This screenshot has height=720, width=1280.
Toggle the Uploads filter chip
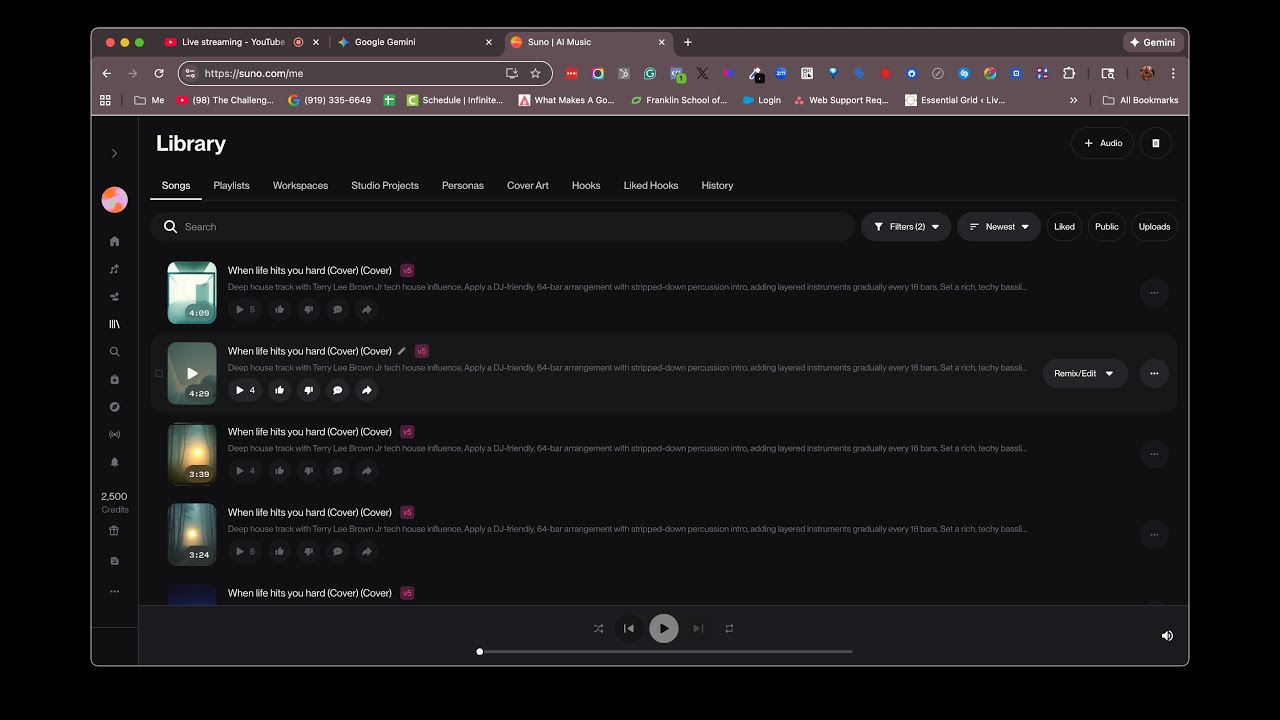1154,227
